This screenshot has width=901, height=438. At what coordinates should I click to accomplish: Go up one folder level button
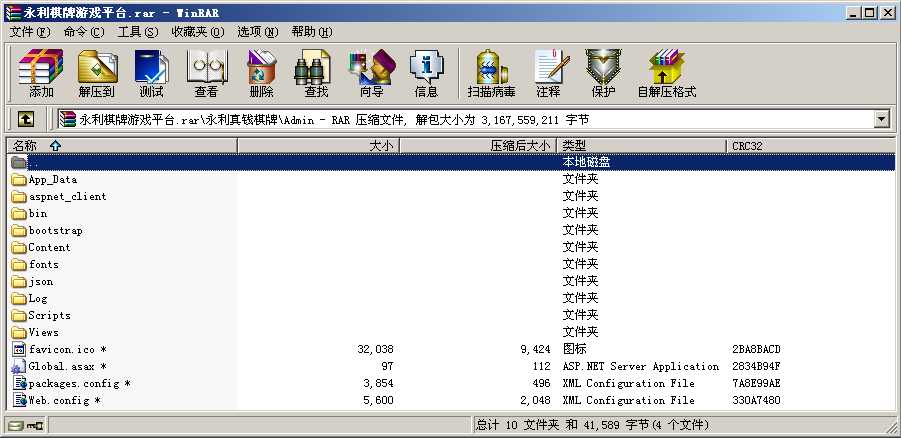(25, 120)
